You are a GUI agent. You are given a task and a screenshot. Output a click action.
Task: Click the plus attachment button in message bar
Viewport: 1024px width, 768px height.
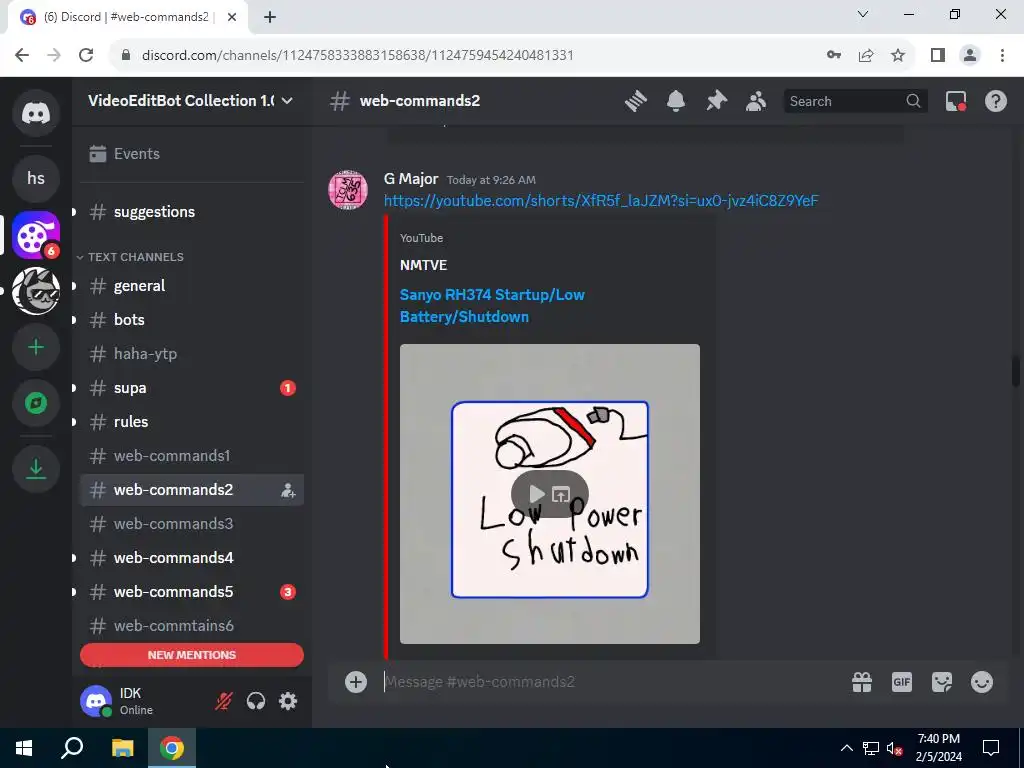[356, 682]
